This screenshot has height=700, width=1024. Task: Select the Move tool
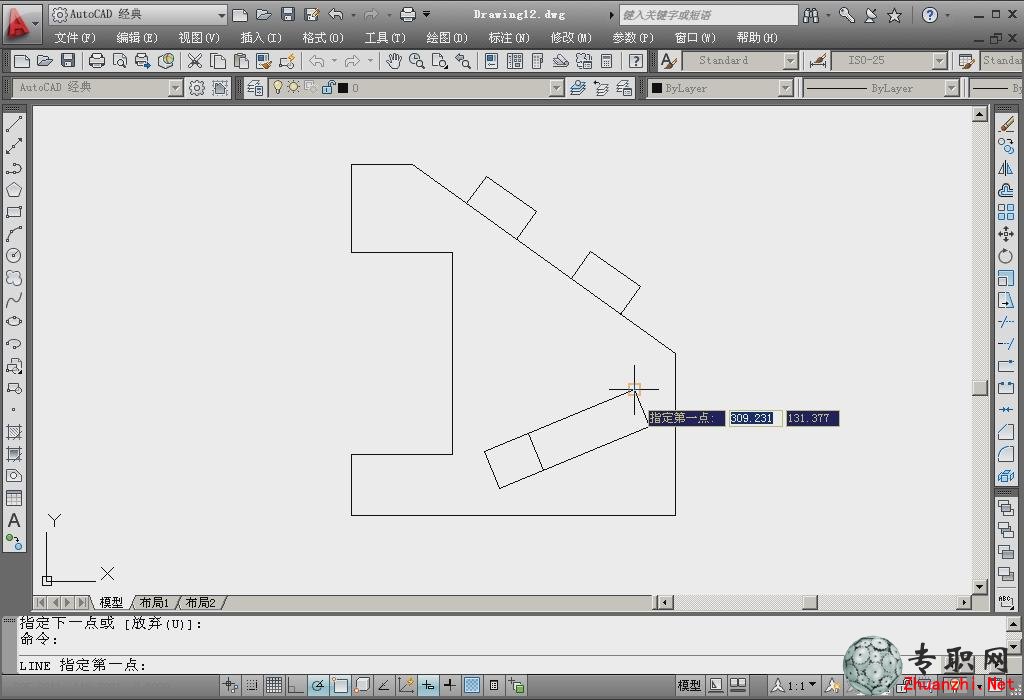click(x=1006, y=234)
